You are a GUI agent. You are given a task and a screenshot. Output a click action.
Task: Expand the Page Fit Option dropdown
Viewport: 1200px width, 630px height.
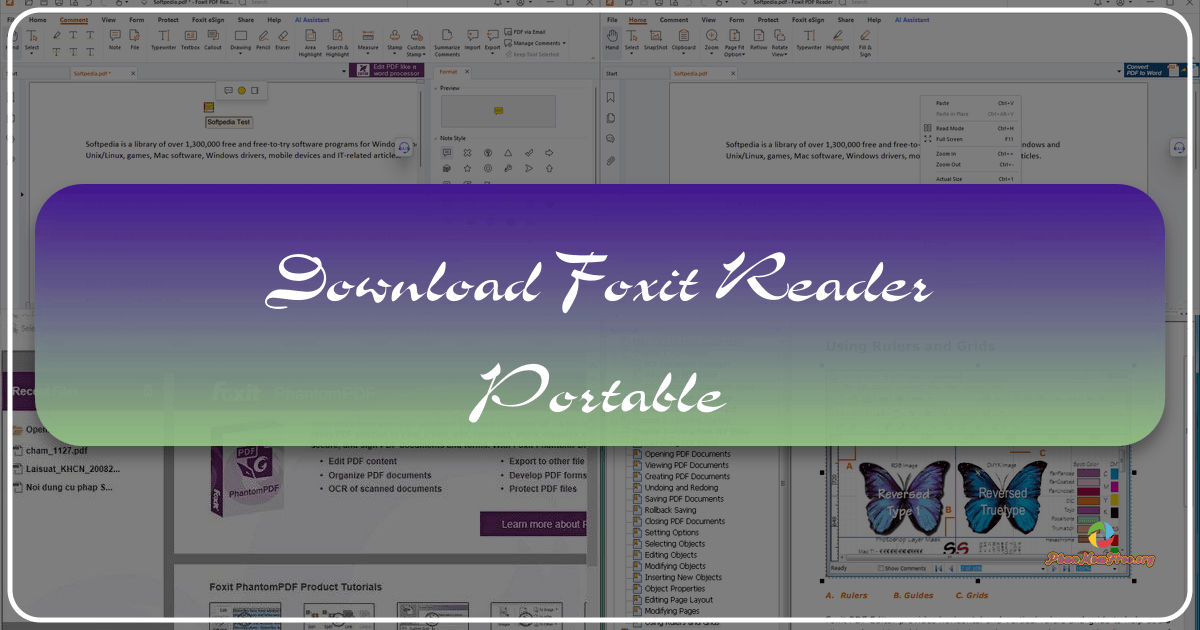click(x=744, y=52)
